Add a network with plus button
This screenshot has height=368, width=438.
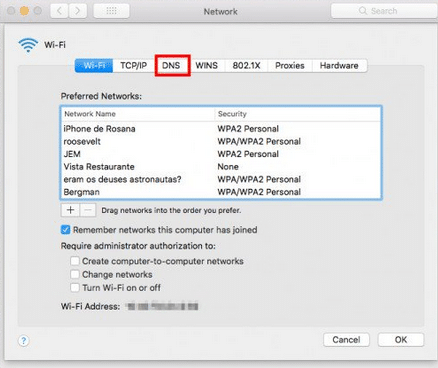tap(70, 210)
